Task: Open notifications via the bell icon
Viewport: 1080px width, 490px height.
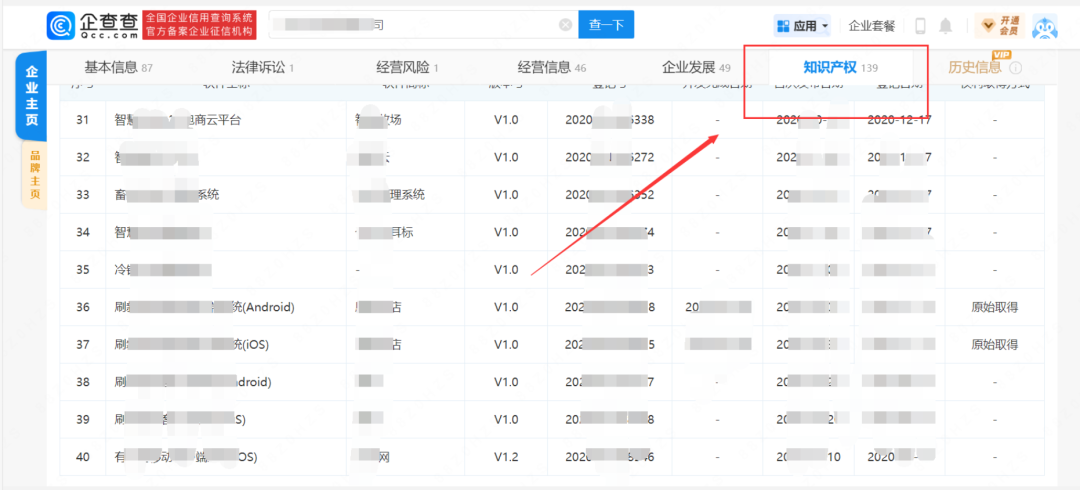Action: (946, 26)
